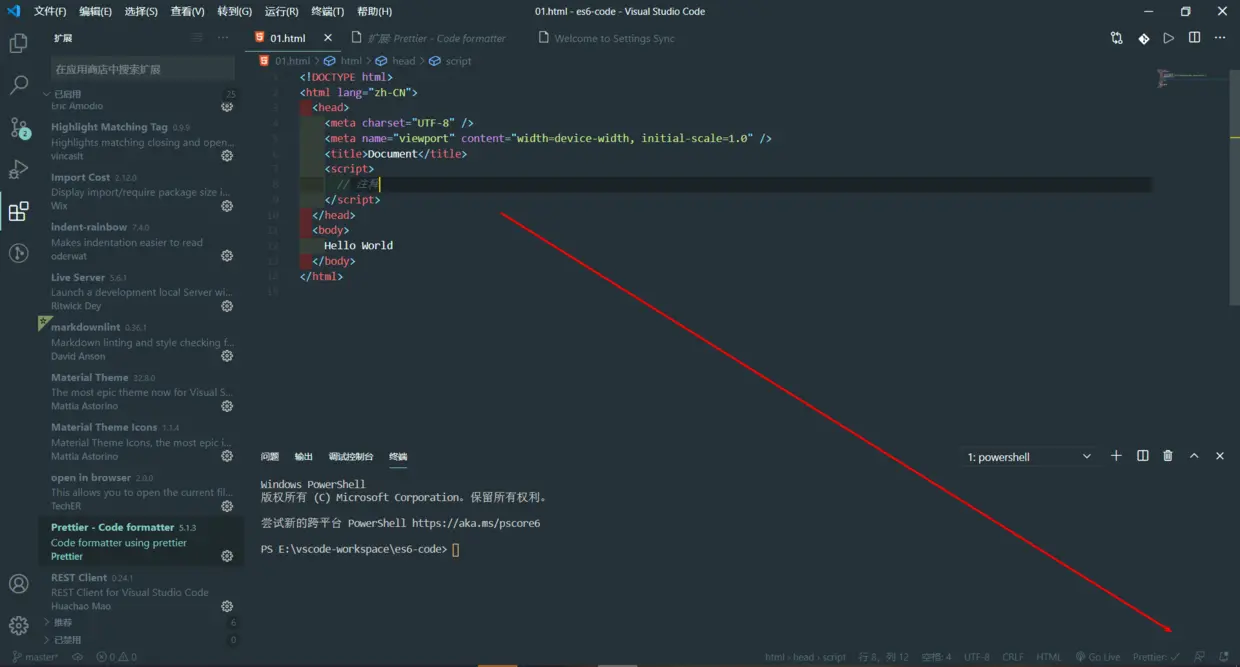Change CRLF line ending in status bar

(x=1012, y=657)
